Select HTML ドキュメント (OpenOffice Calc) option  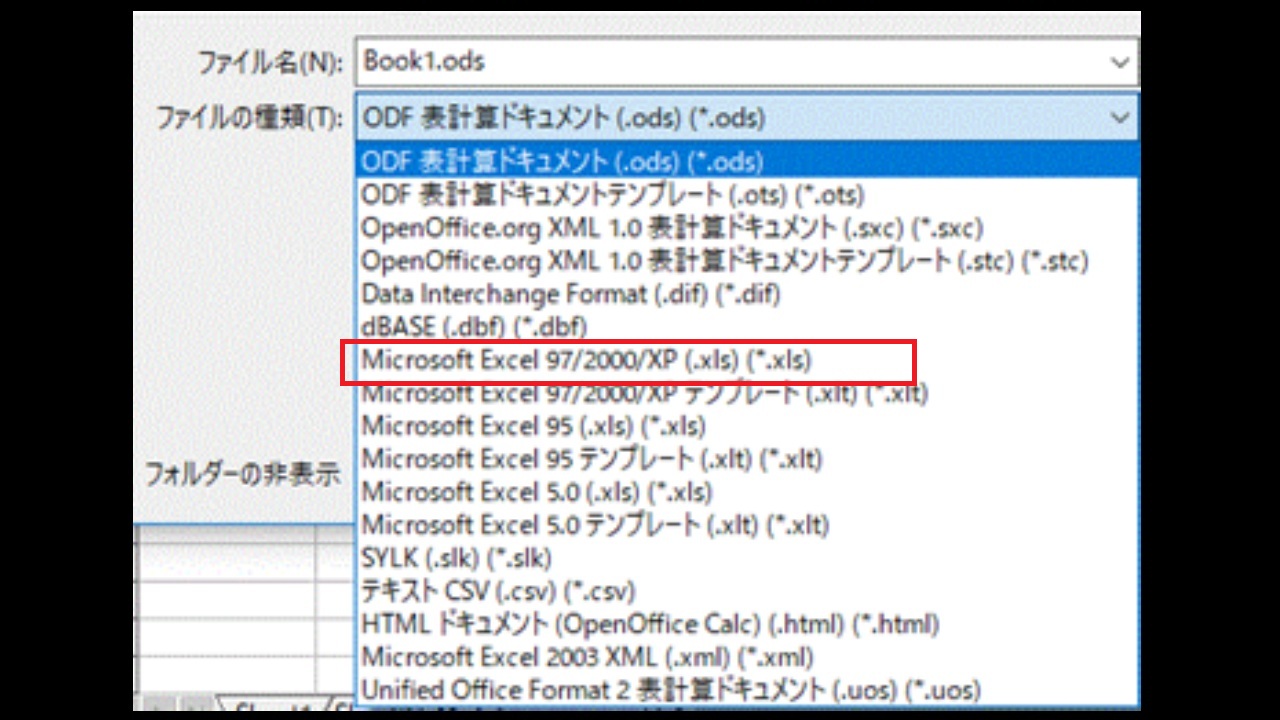(x=649, y=624)
